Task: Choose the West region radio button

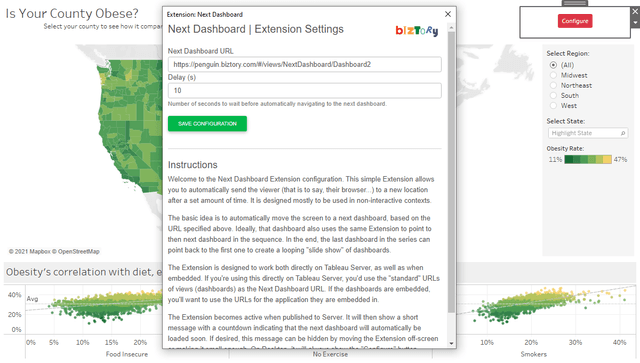Action: [553, 106]
